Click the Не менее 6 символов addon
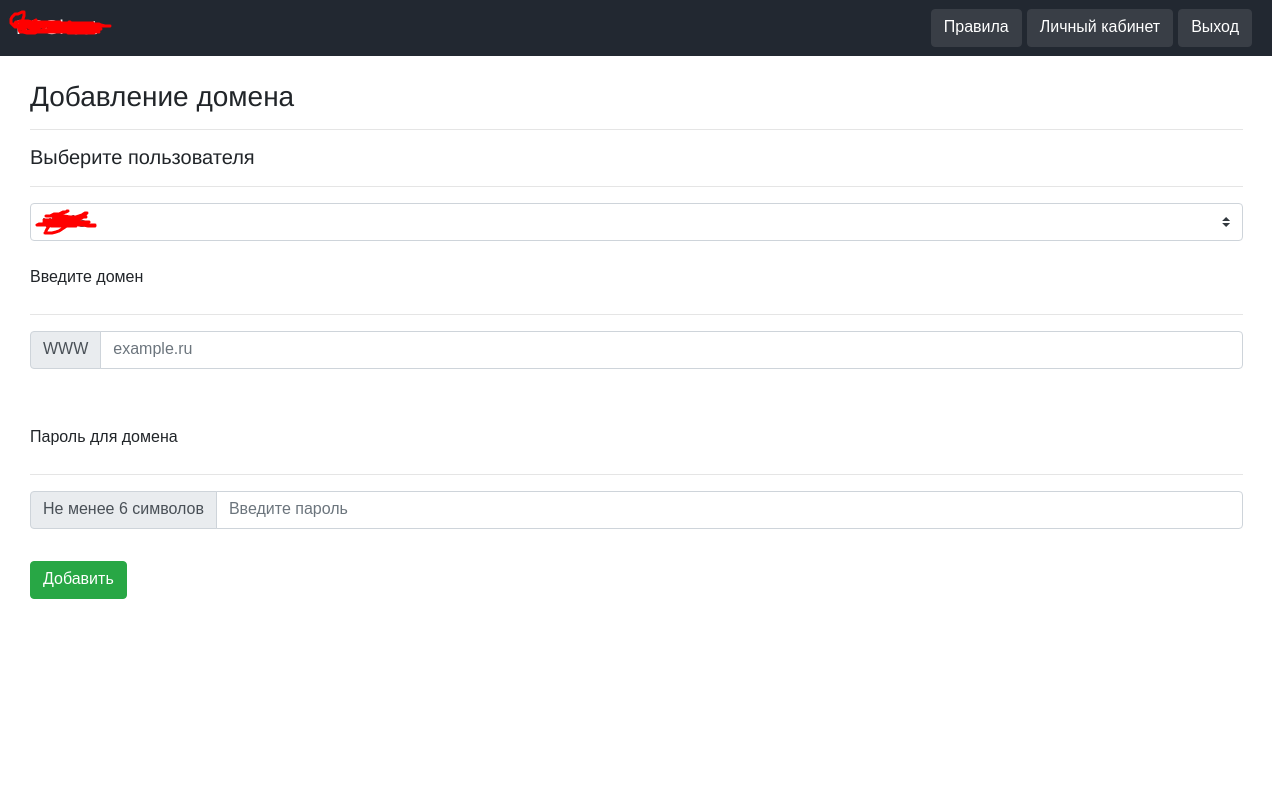1272x799 pixels. 123,510
